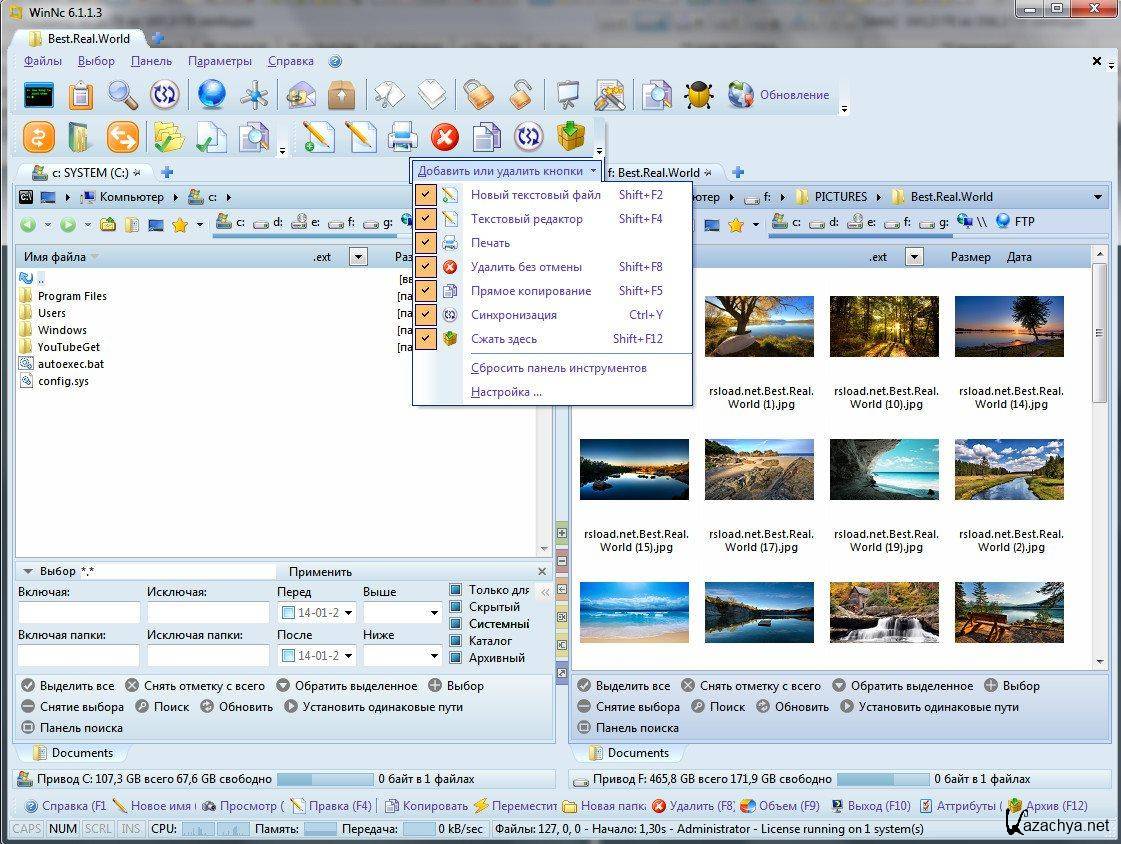This screenshot has width=1121, height=844.
Task: Expand the Выше size dropdown
Action: pyautogui.click(x=434, y=613)
